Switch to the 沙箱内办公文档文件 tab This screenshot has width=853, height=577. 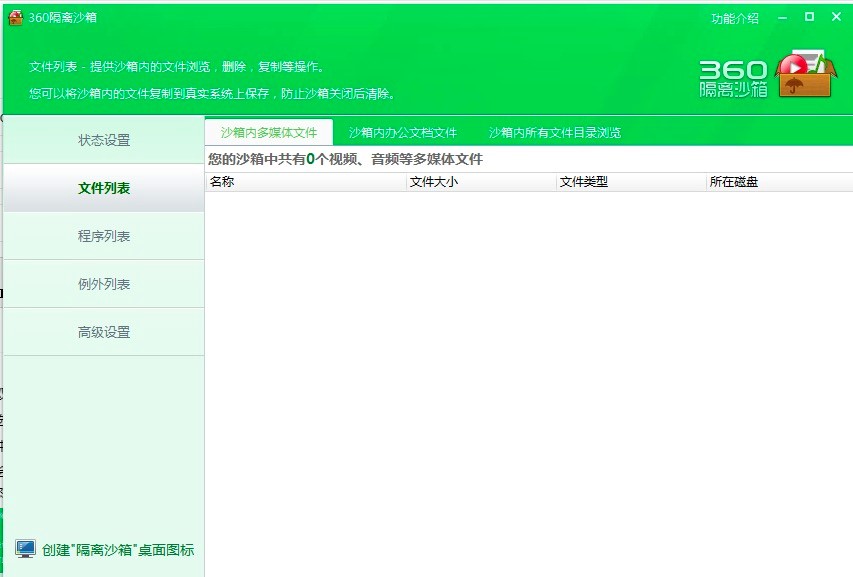tap(402, 132)
